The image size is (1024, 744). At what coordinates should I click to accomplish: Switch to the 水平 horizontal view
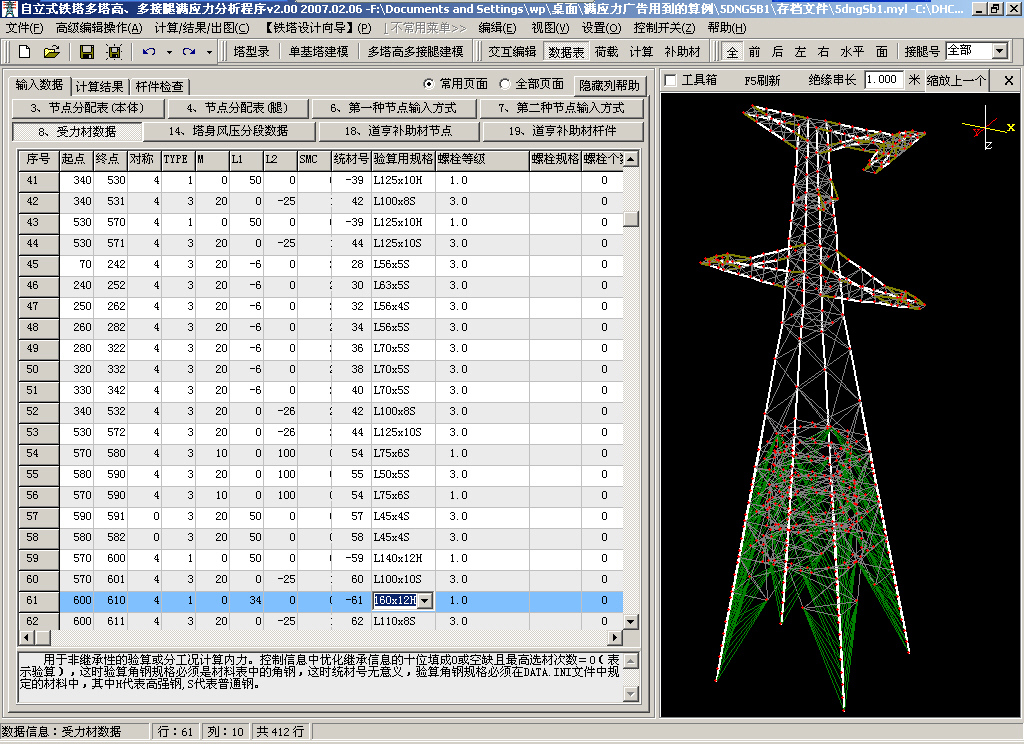pos(852,52)
